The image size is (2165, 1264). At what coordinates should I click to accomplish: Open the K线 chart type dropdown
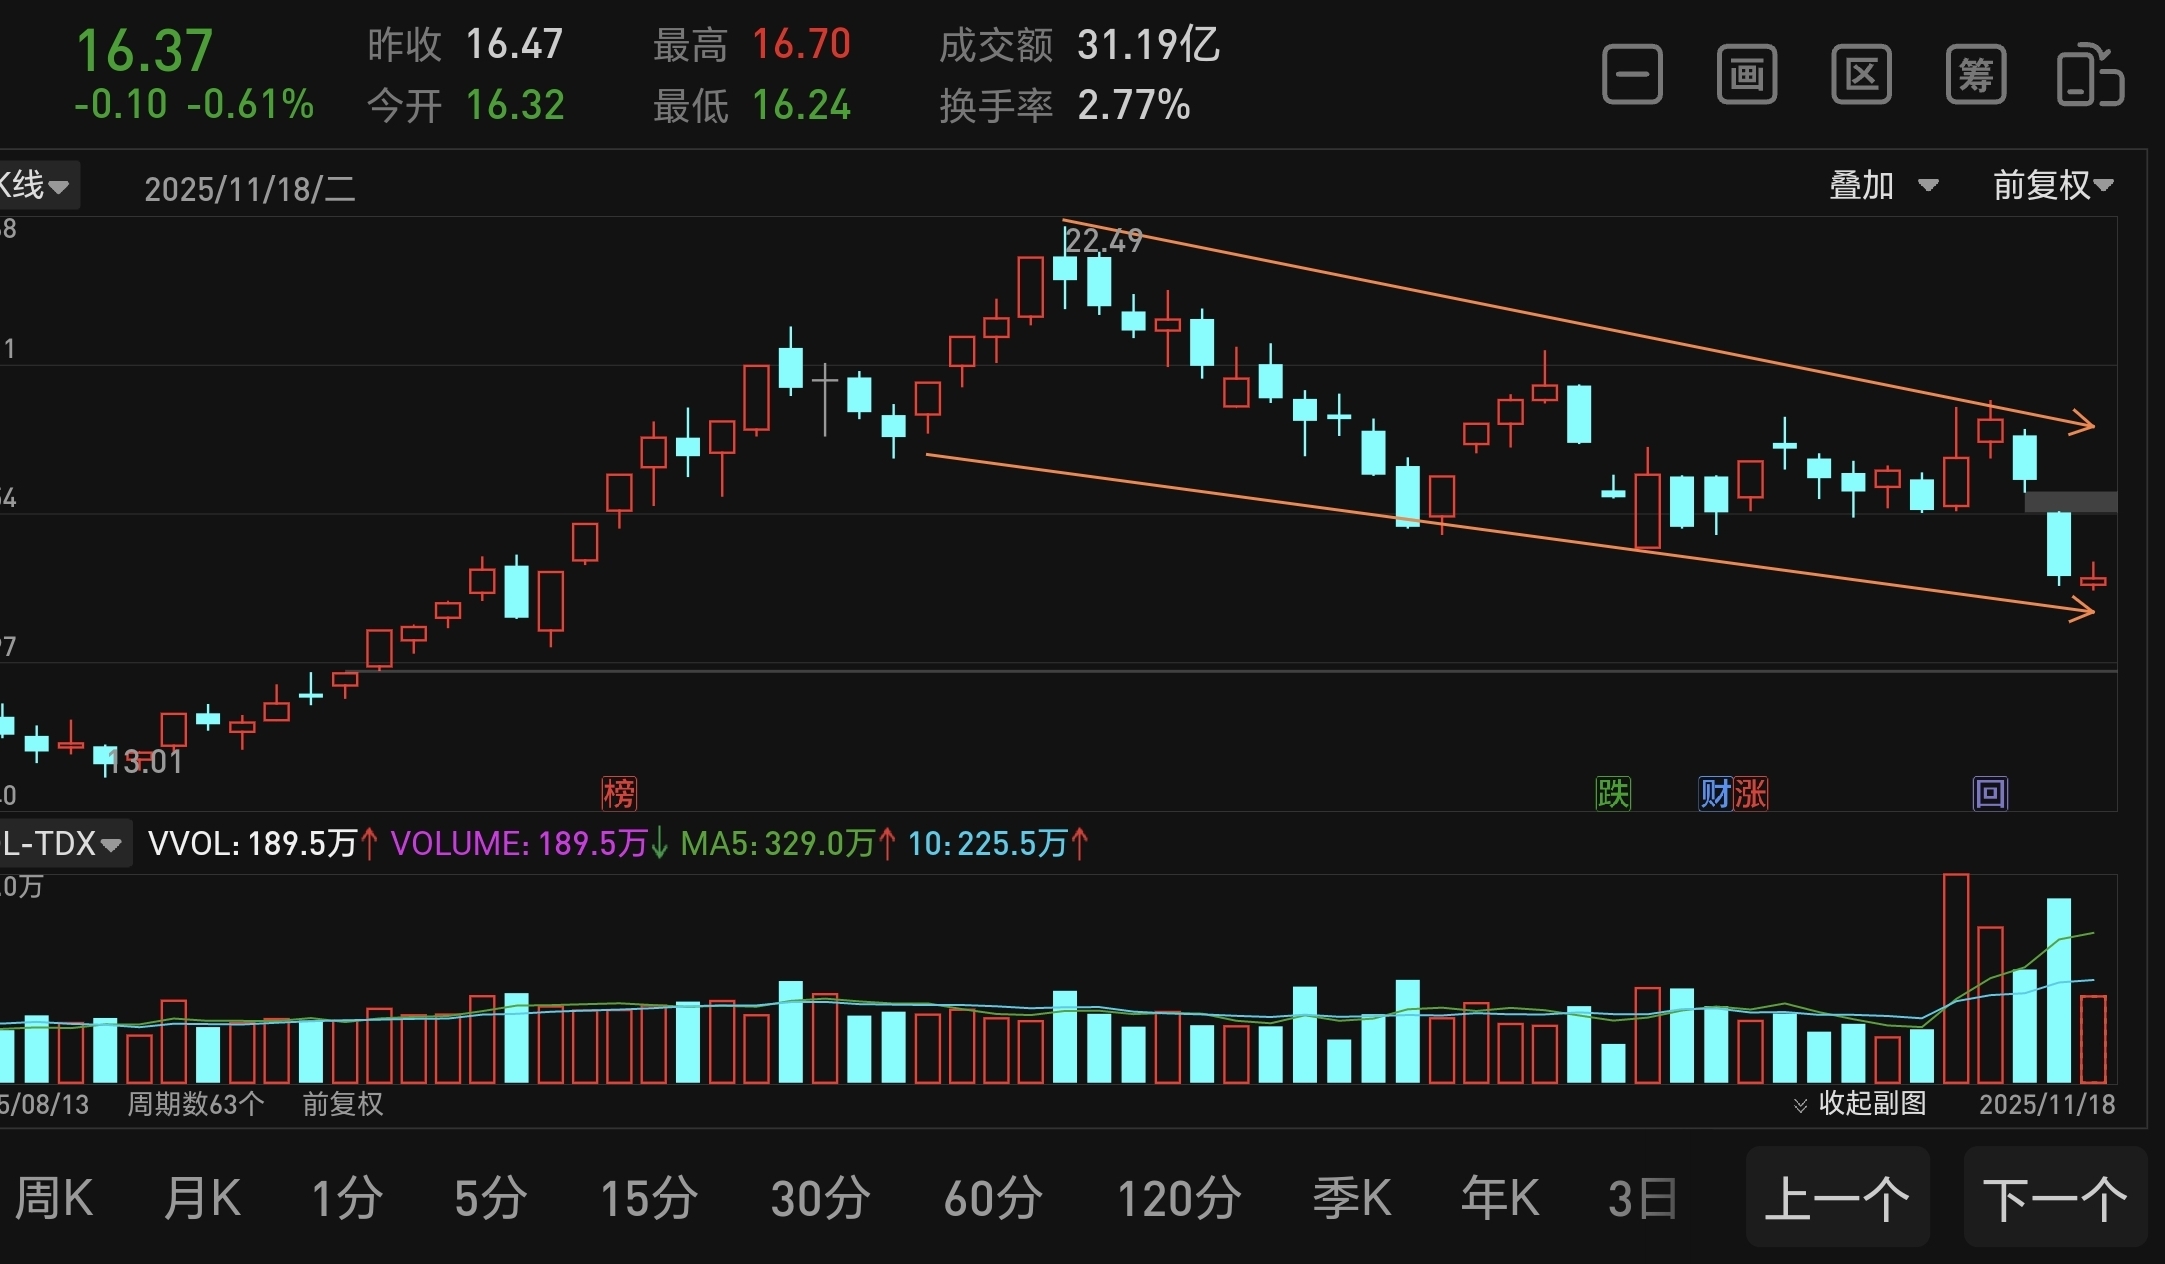click(x=36, y=186)
